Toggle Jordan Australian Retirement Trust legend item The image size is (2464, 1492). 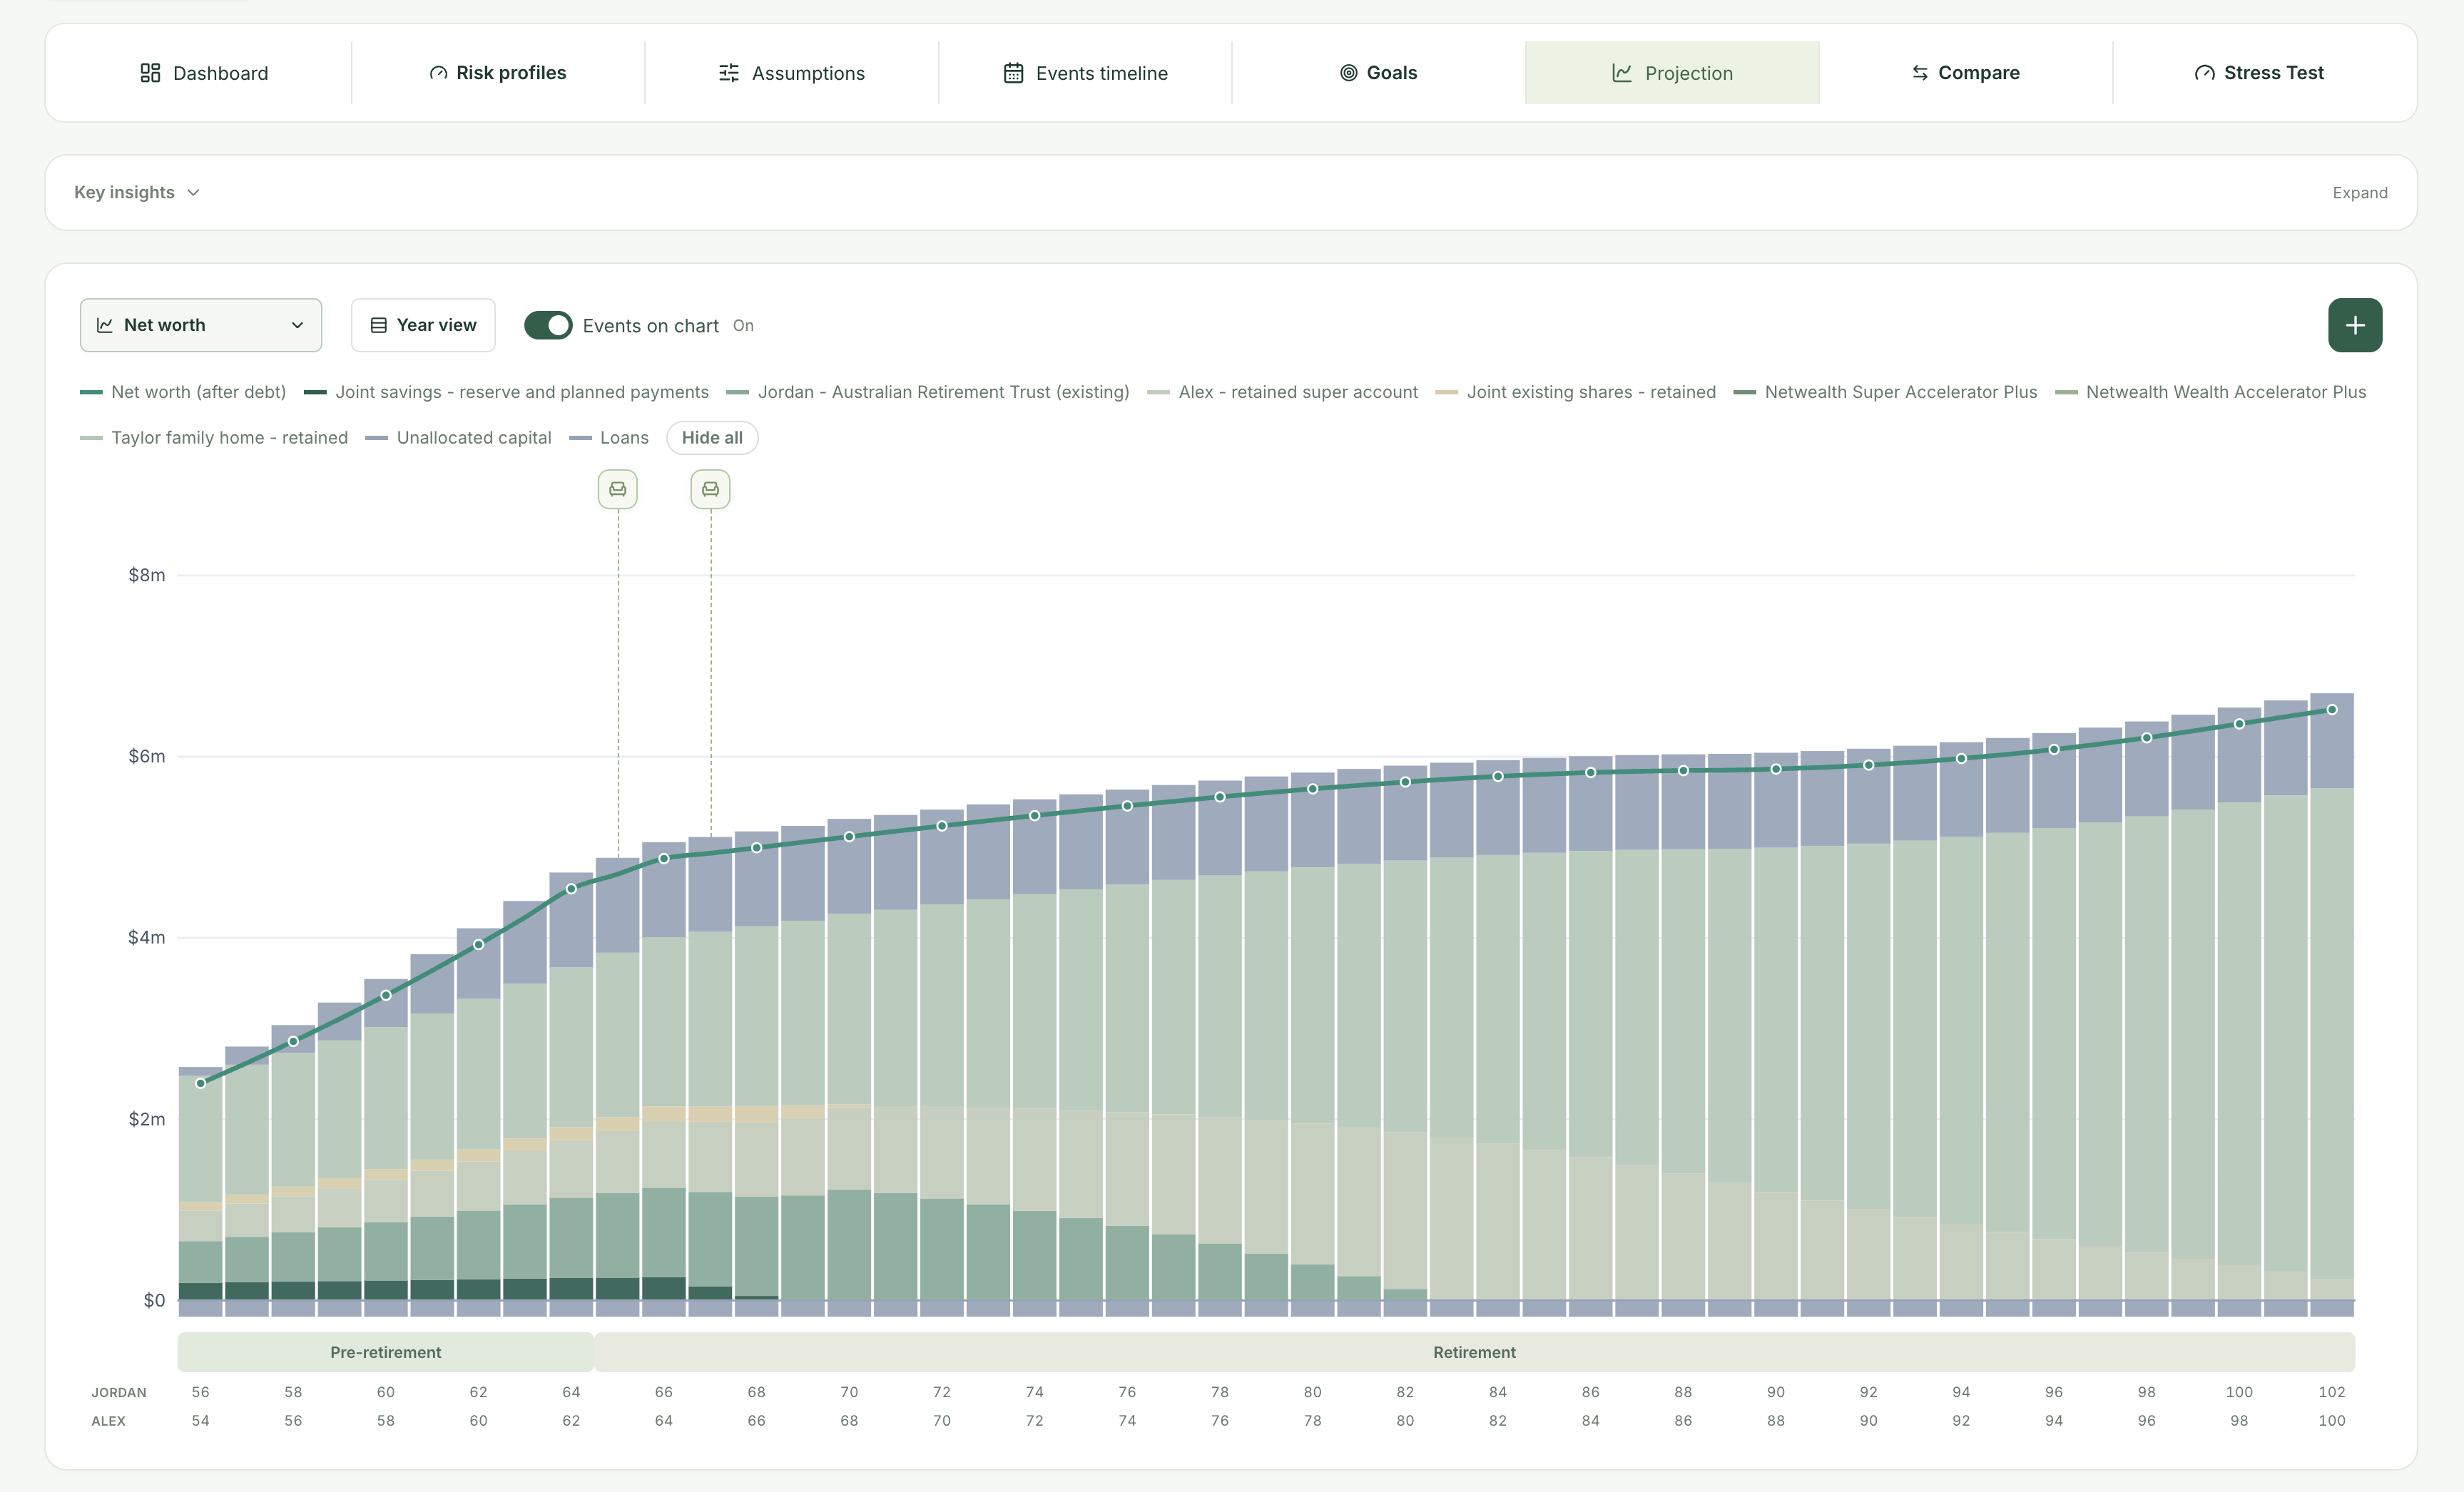[x=928, y=392]
